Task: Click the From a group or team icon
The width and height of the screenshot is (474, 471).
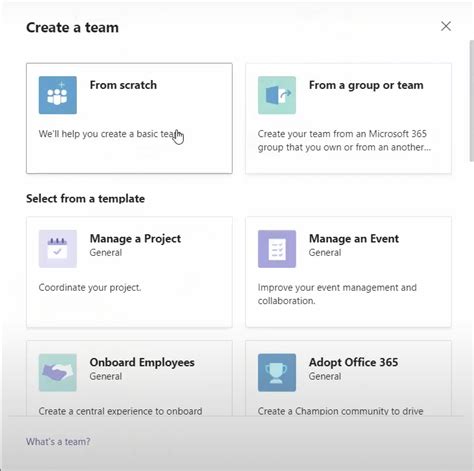Action: (x=277, y=95)
